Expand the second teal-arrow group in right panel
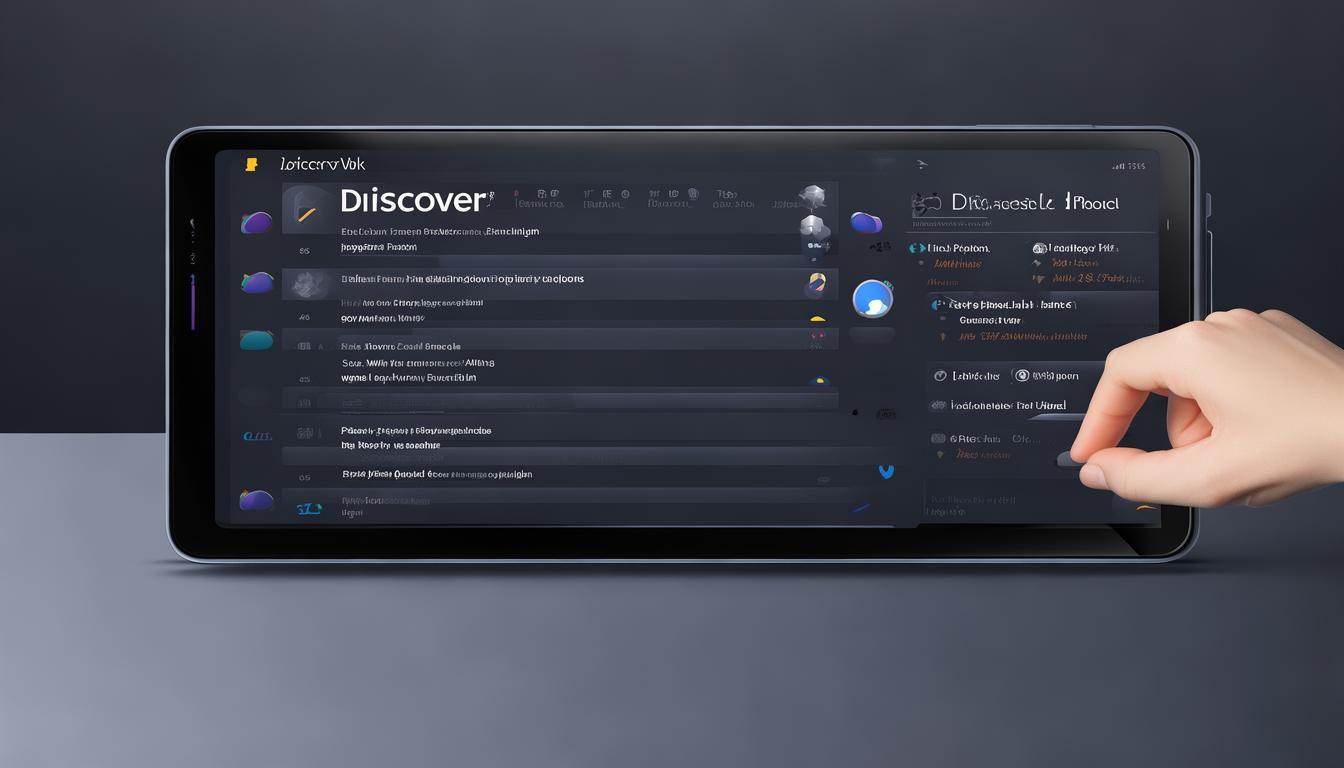1344x768 pixels. tap(937, 304)
